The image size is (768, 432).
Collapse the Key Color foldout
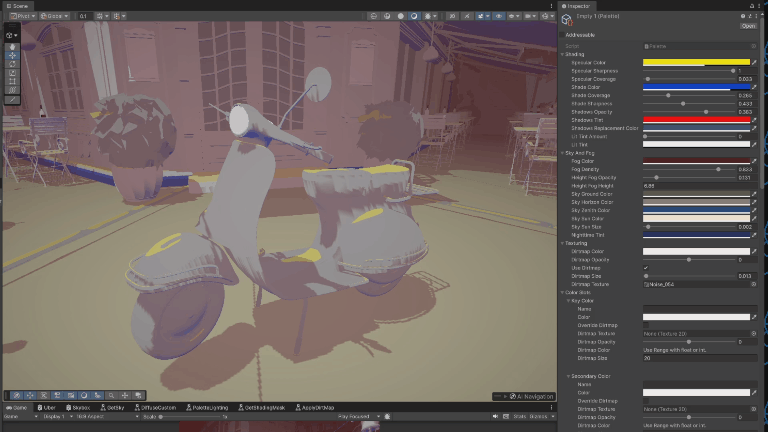[568, 301]
